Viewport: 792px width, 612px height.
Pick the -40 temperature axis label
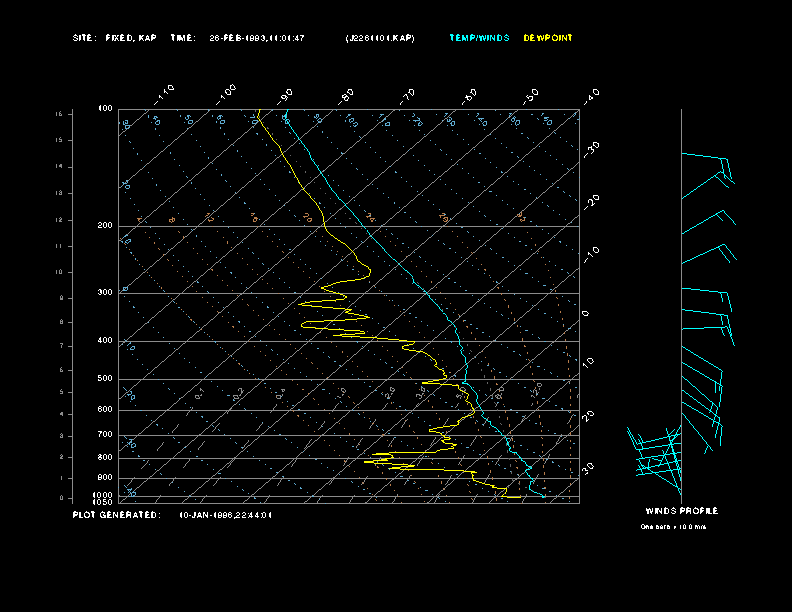coord(590,95)
